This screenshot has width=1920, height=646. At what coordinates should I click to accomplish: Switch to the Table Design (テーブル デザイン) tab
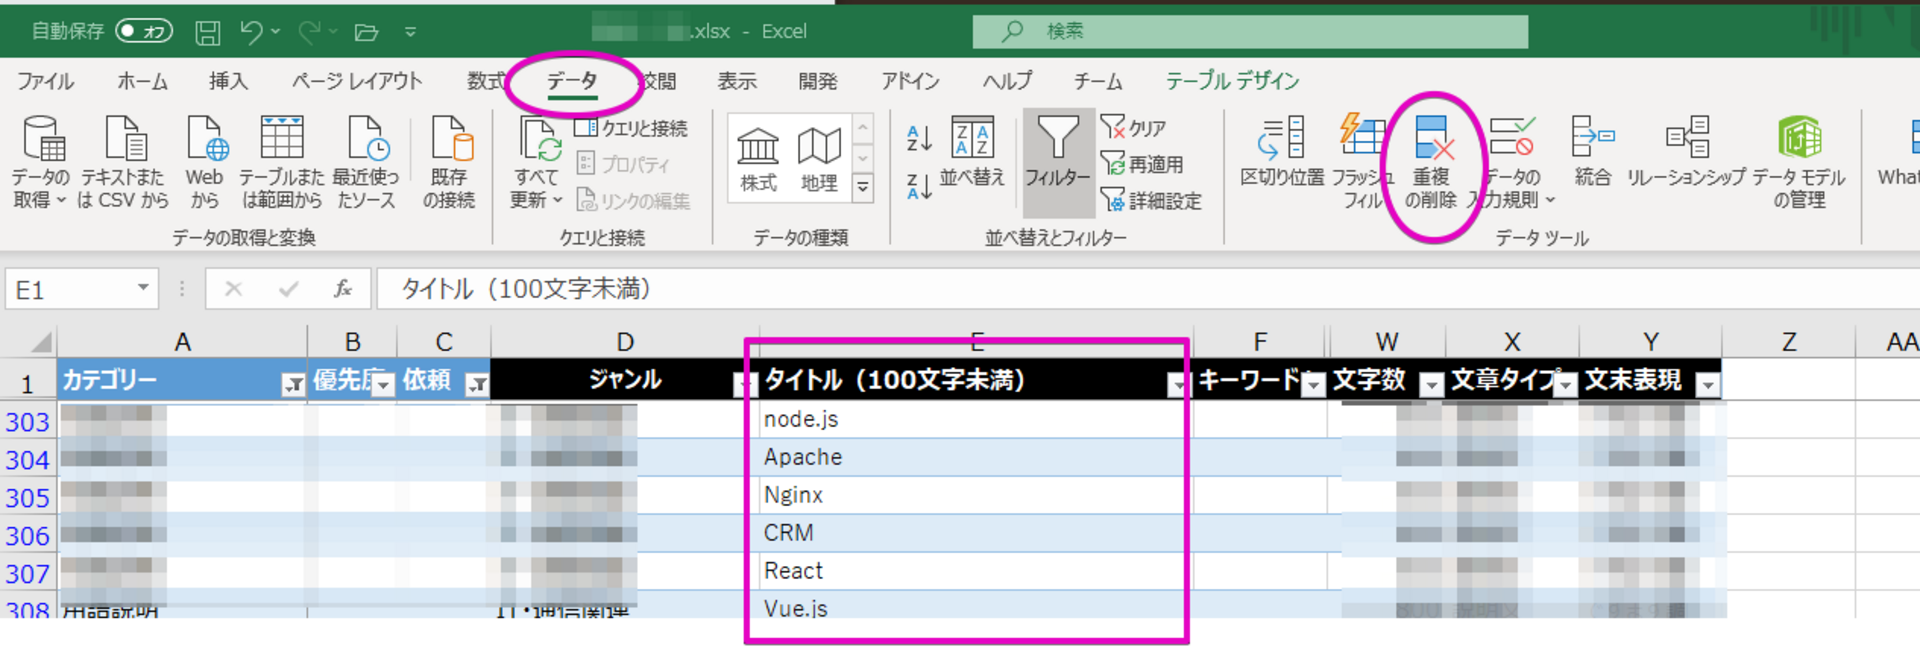coord(1232,81)
